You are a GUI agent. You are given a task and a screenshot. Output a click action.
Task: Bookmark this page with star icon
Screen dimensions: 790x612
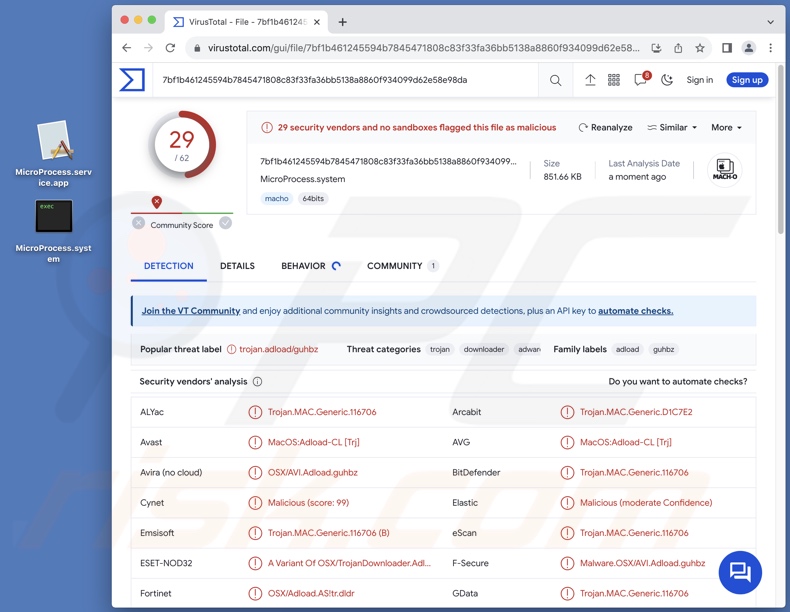point(700,48)
